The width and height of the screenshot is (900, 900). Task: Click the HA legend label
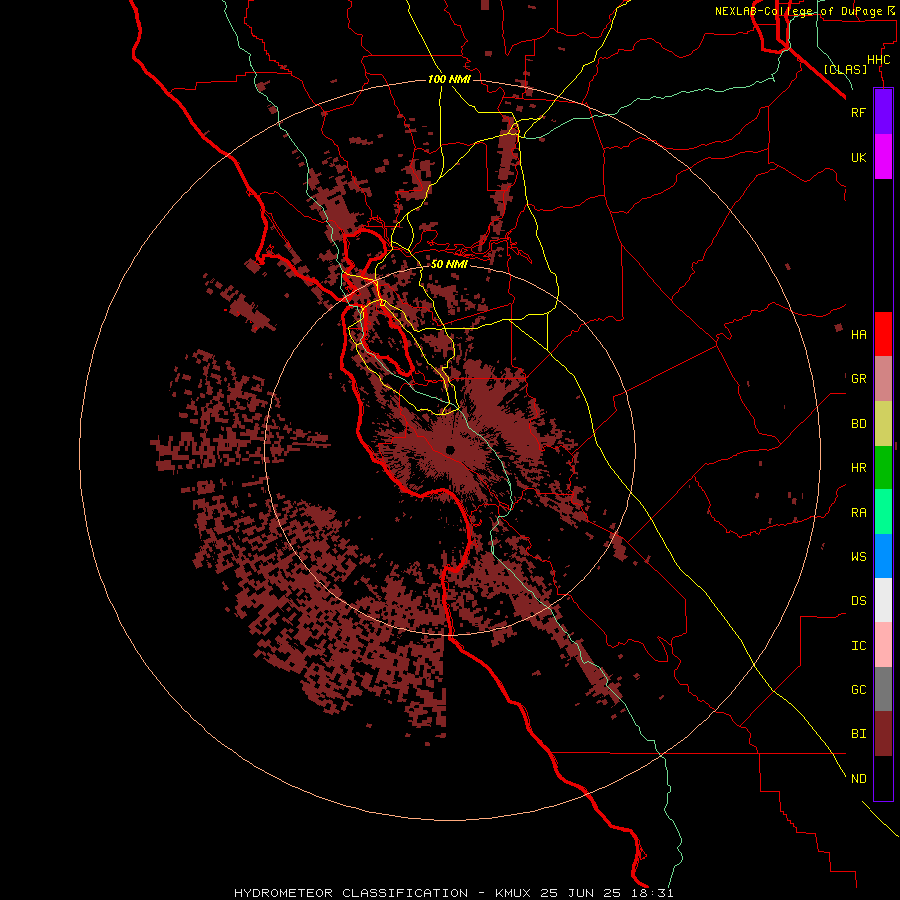coord(858,335)
